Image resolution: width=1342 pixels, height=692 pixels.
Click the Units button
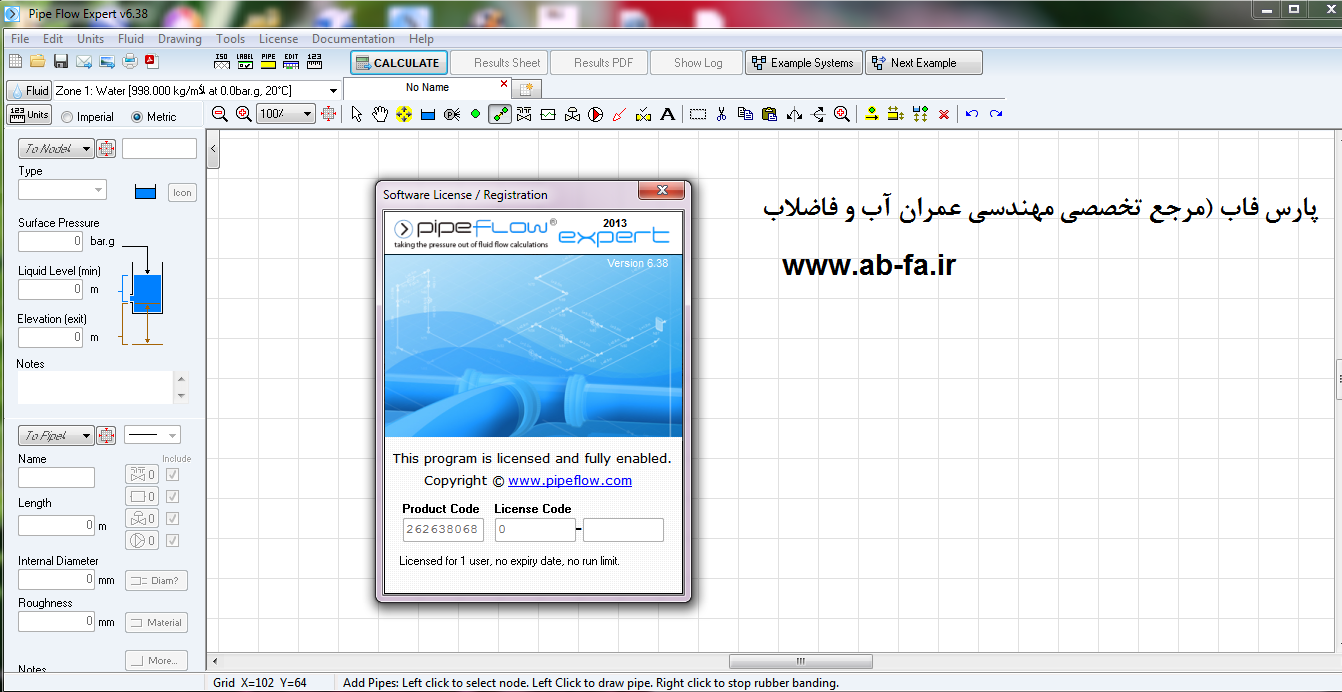pos(29,115)
